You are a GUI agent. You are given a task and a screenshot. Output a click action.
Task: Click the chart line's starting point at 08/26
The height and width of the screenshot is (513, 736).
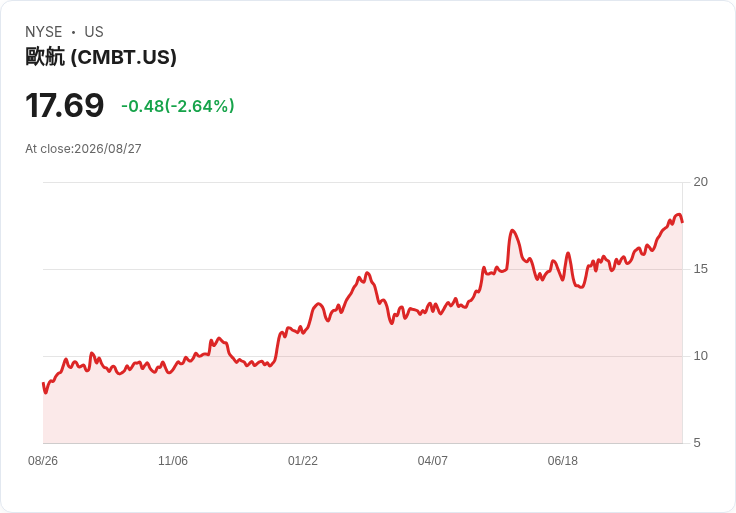[44, 384]
